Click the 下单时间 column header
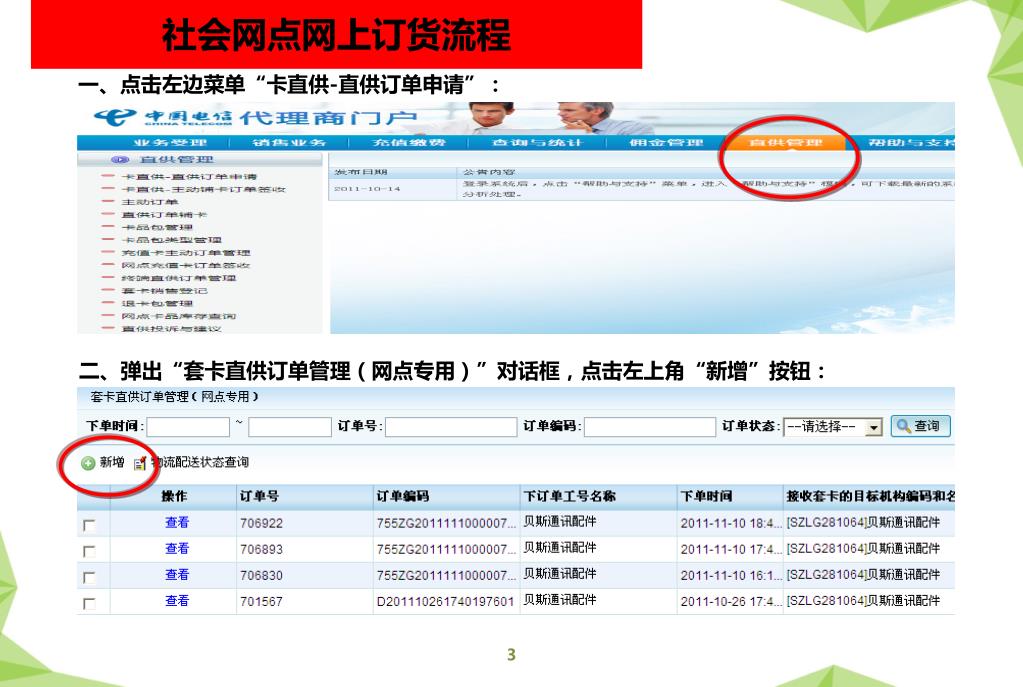Screen dimensions: 1023x687 pyautogui.click(x=707, y=496)
